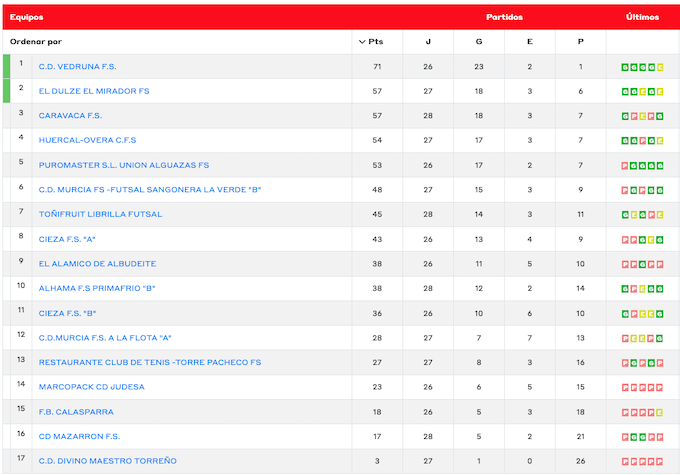
Task: Click the first yellow badge for C.D. Murcia La Flota
Action: 634,338
